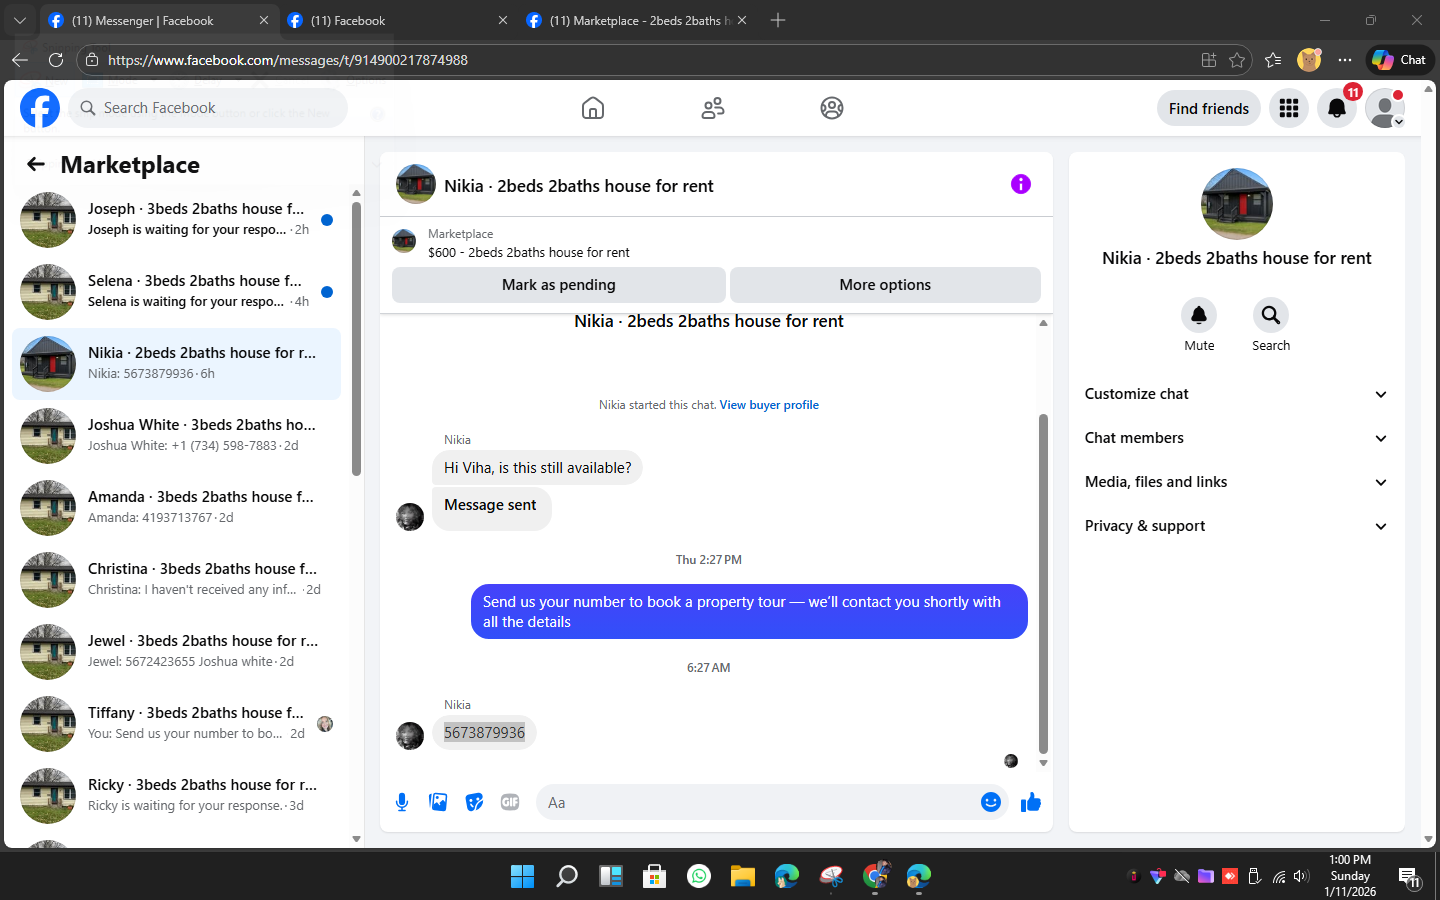Open the browser favorites list icon
Viewport: 1440px width, 900px height.
point(1273,60)
